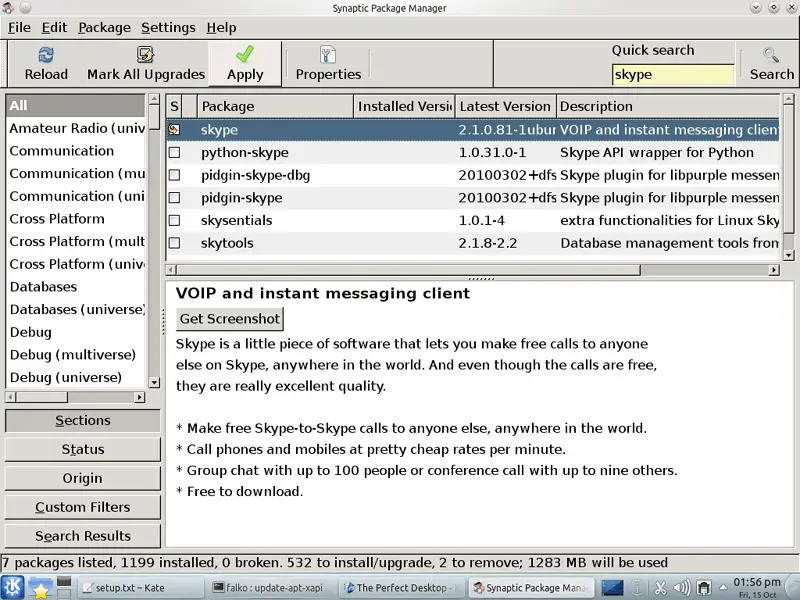The height and width of the screenshot is (600, 800).
Task: Open the Custom Filters view
Action: tap(83, 507)
